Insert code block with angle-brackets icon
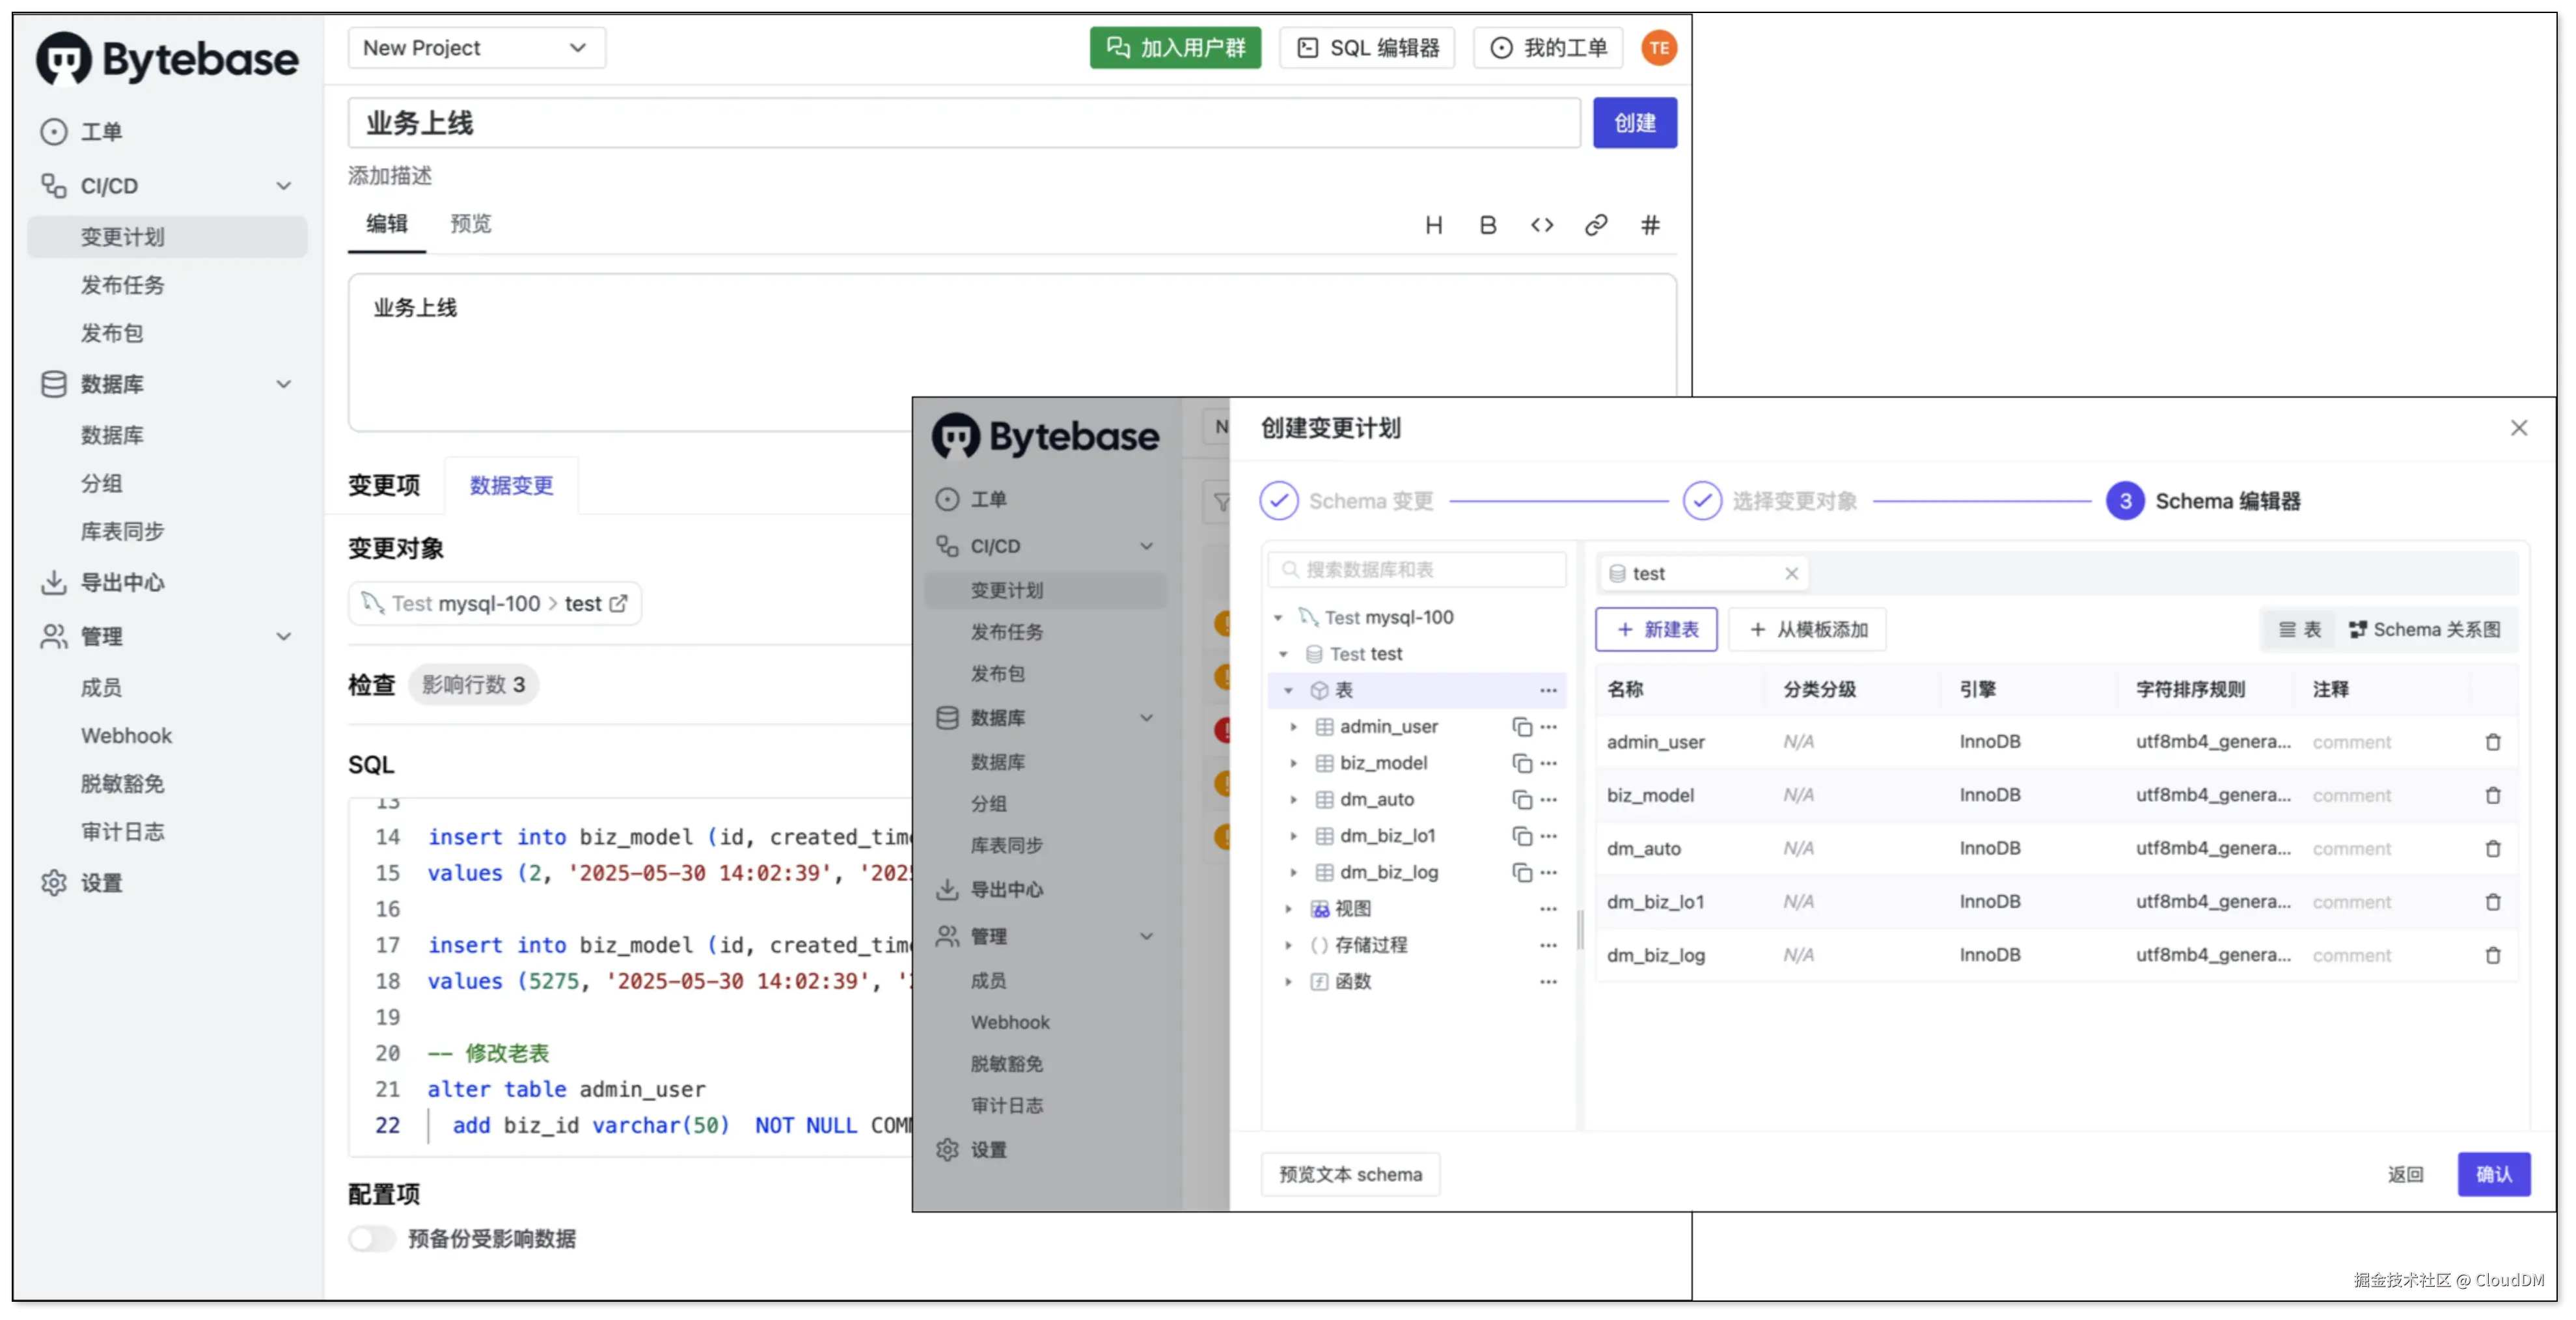Viewport: 2576px width, 1320px height. (1541, 225)
